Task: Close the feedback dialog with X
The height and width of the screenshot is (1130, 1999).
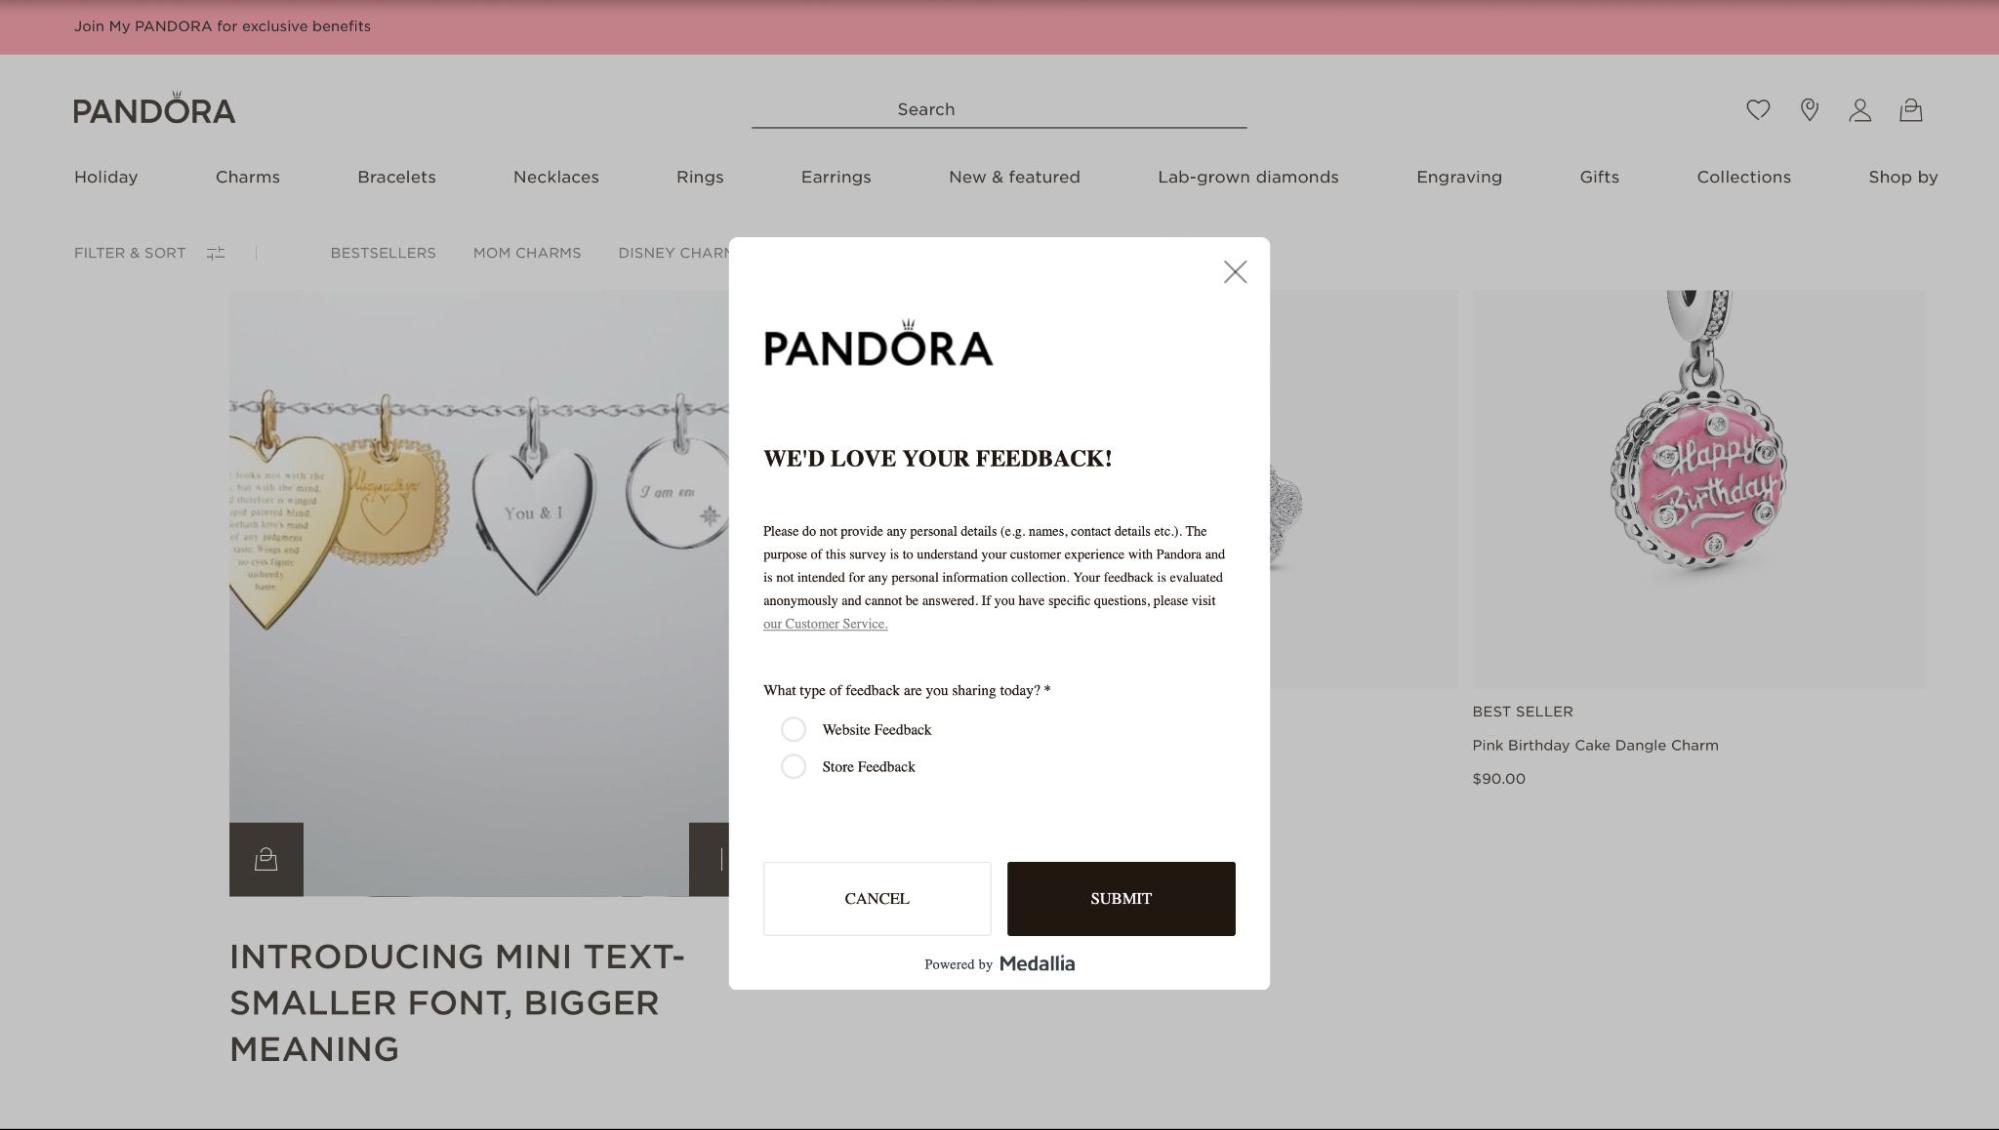Action: 1235,272
